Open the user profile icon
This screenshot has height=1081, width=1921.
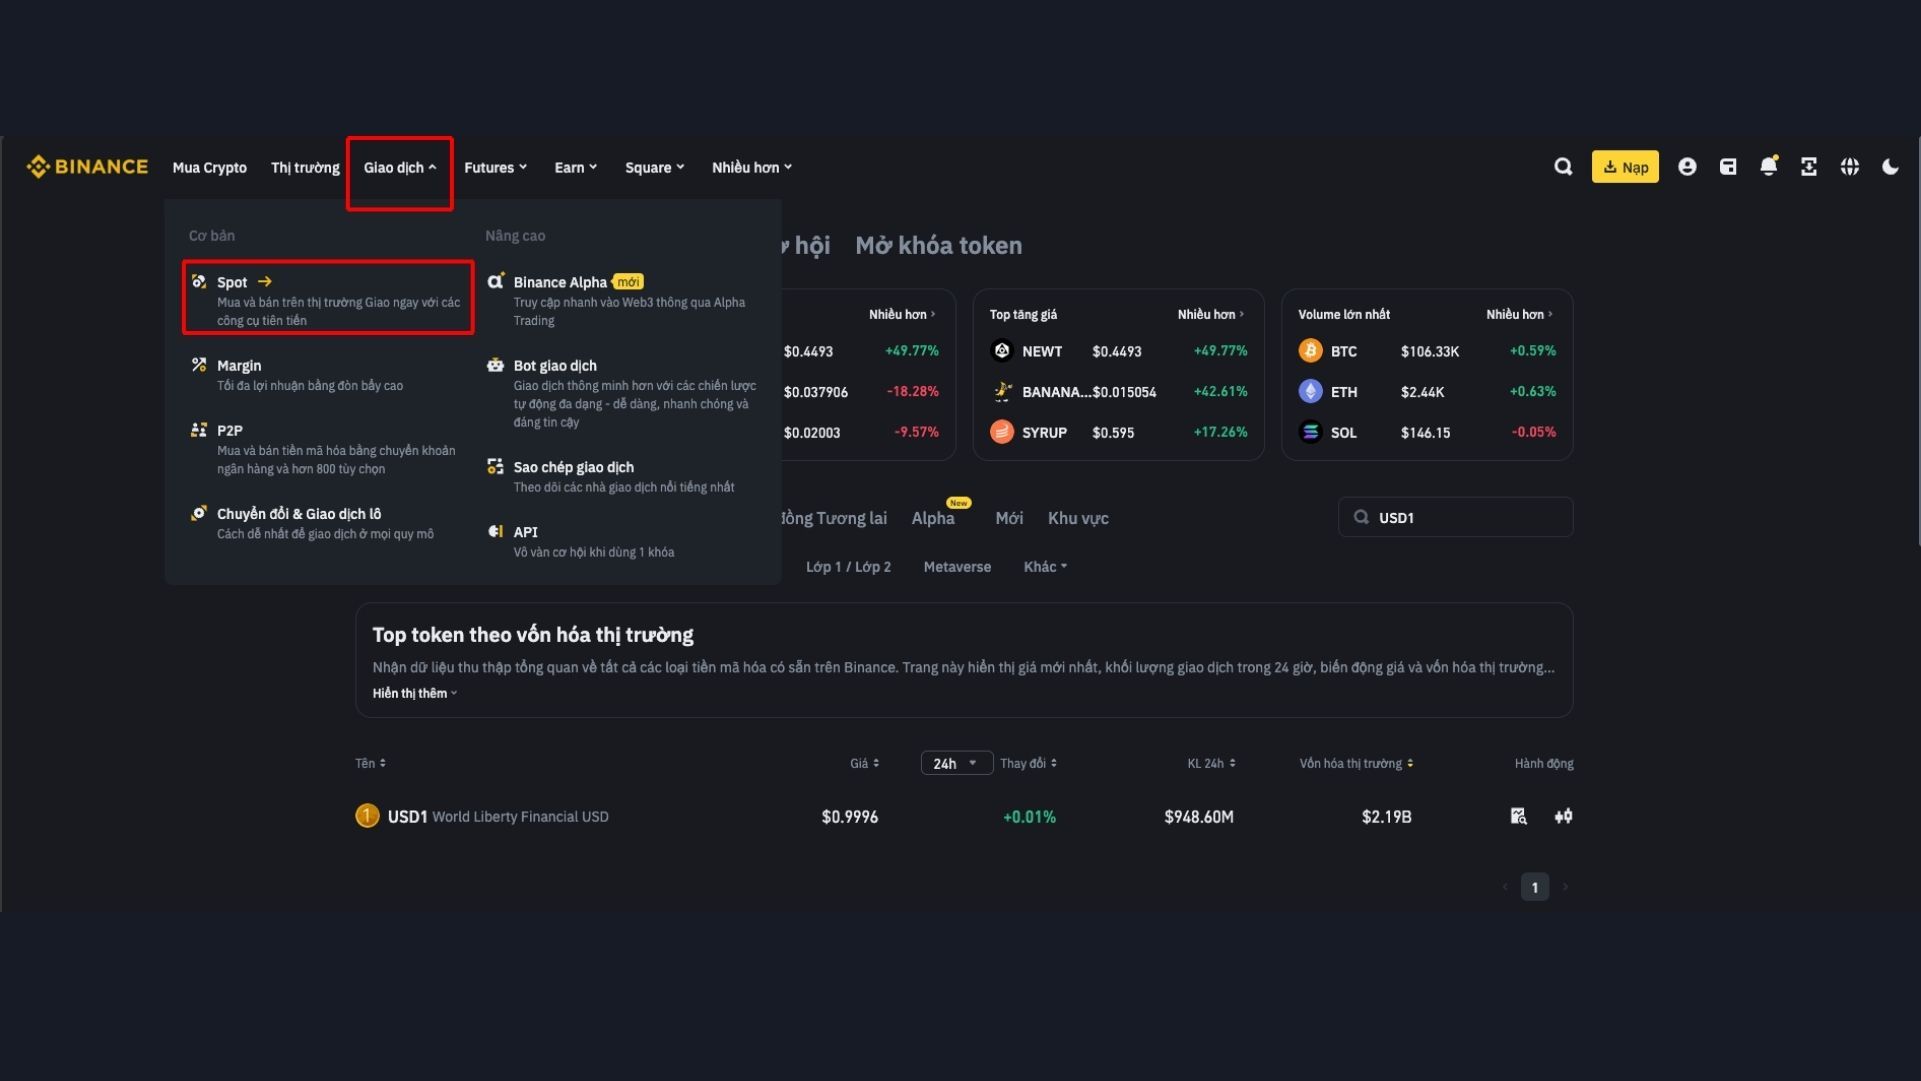click(x=1687, y=167)
